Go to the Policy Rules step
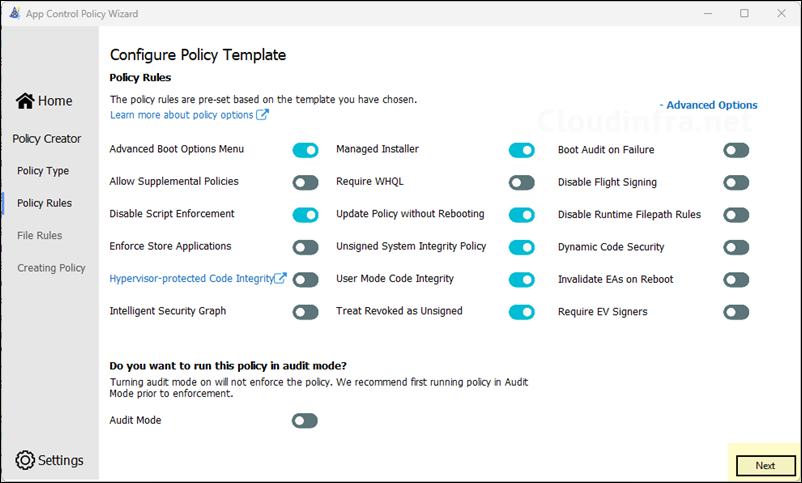This screenshot has height=483, width=802. (x=44, y=203)
